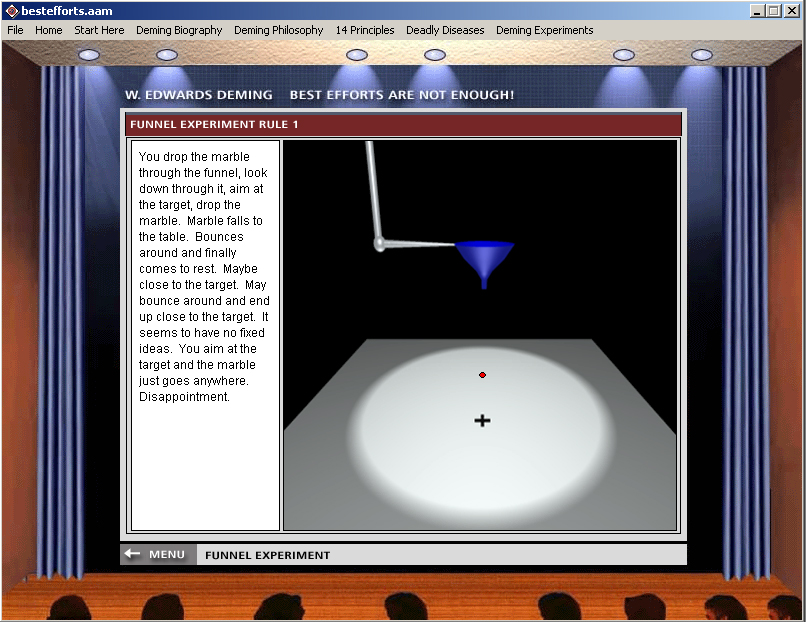Open the 14 Principles menu
This screenshot has width=806, height=622.
364,30
